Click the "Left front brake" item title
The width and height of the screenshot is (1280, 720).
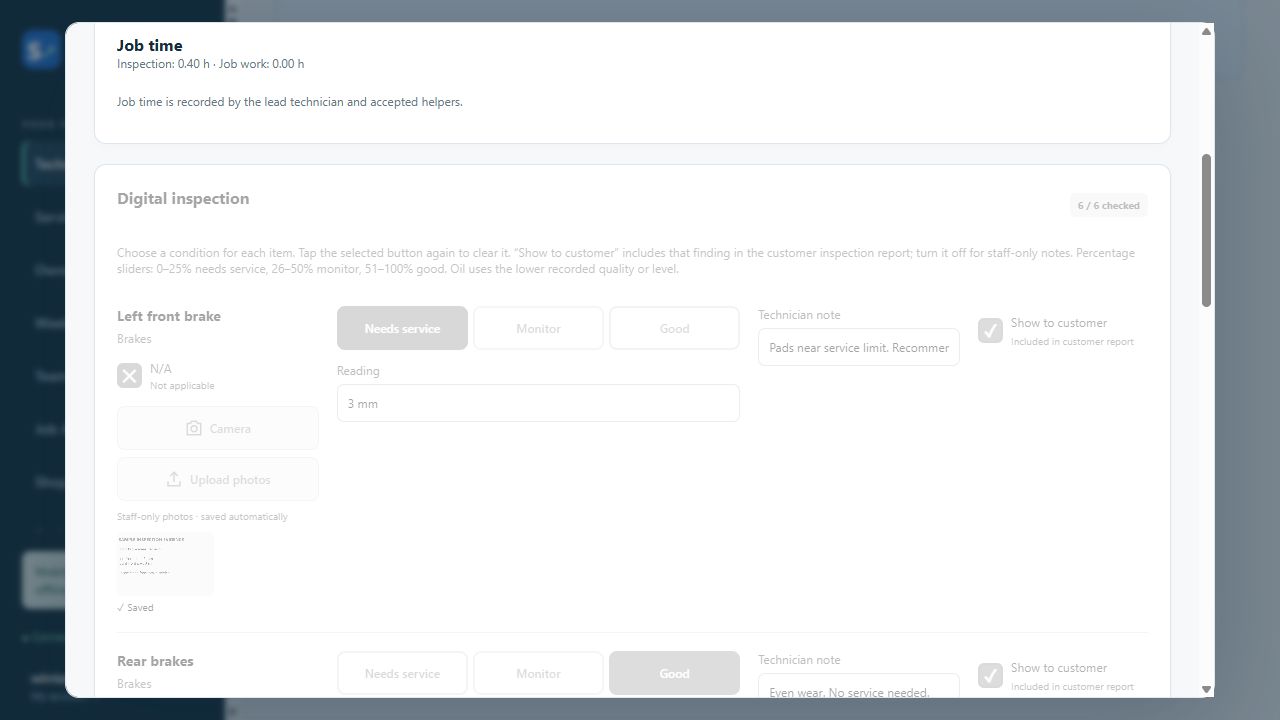coord(169,316)
